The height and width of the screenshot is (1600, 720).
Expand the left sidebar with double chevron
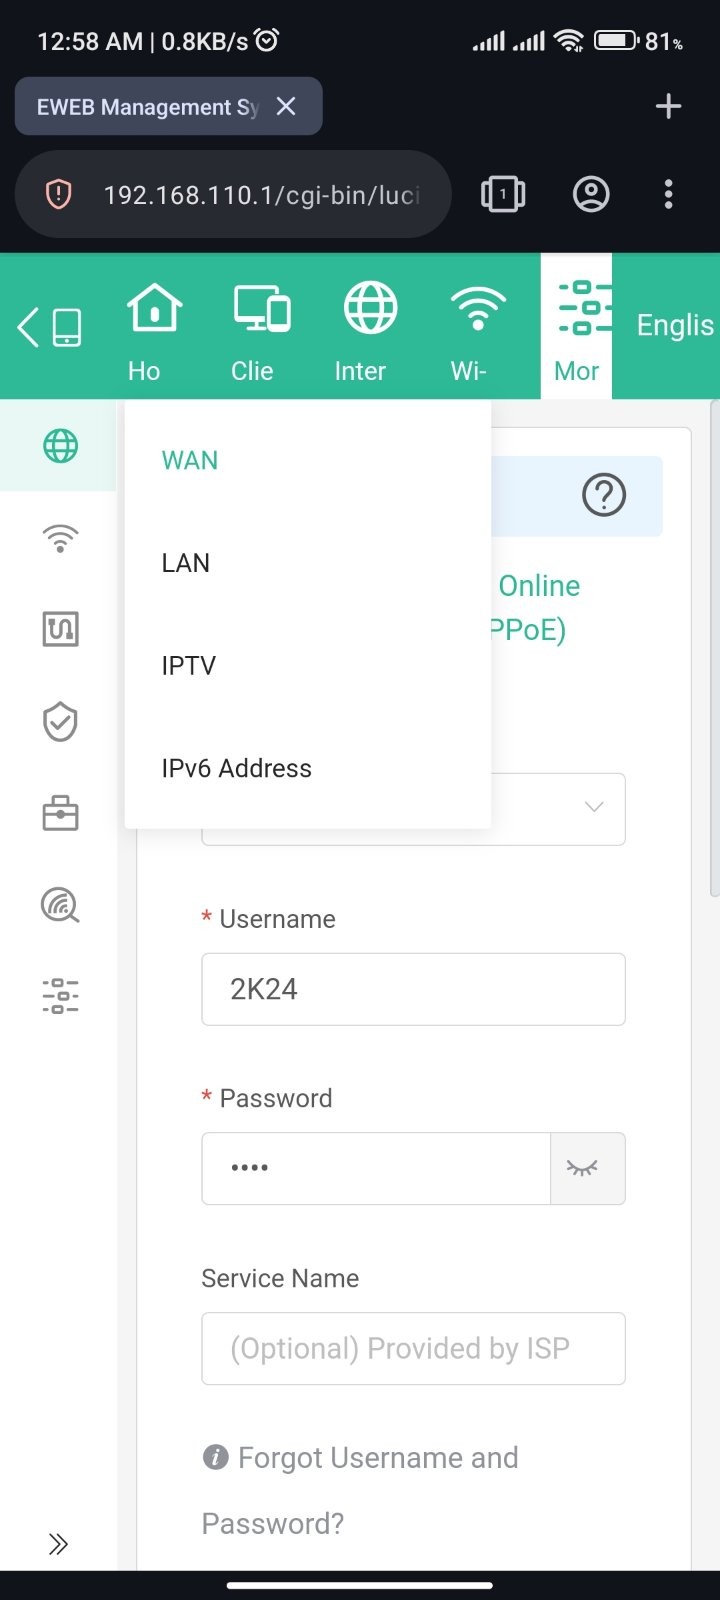(x=59, y=1544)
